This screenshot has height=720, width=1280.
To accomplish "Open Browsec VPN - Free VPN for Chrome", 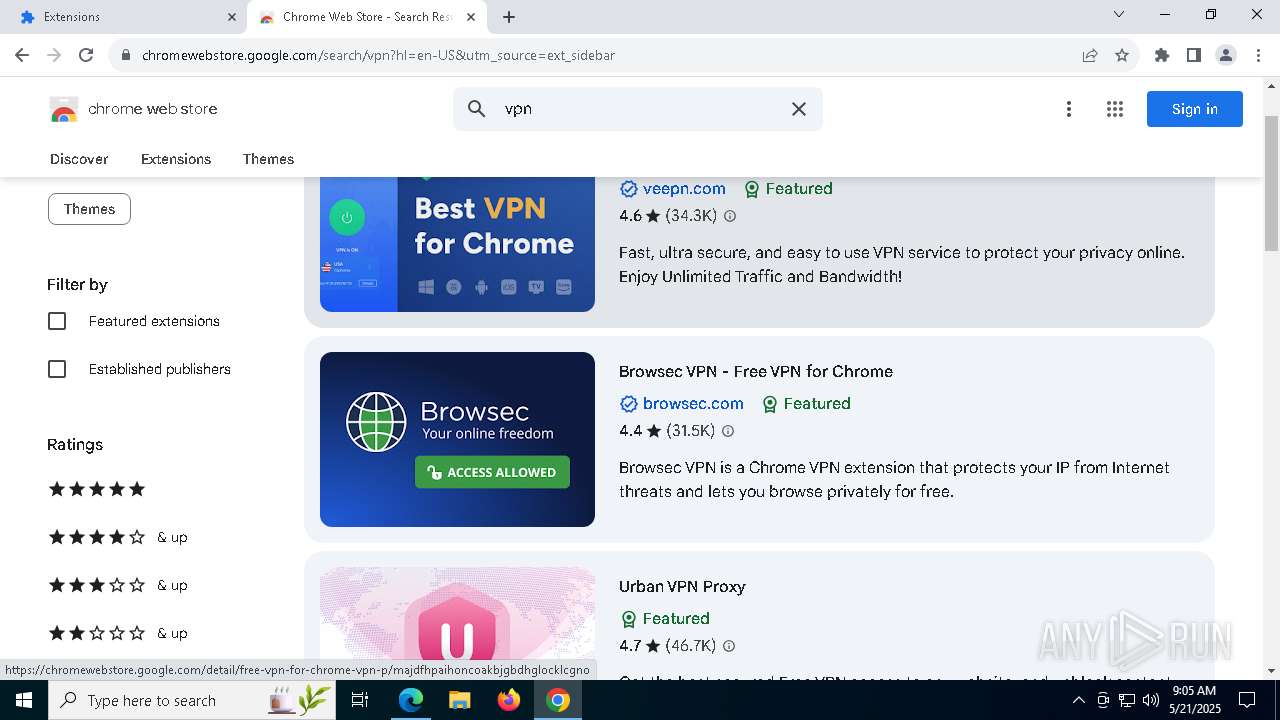I will tap(756, 371).
